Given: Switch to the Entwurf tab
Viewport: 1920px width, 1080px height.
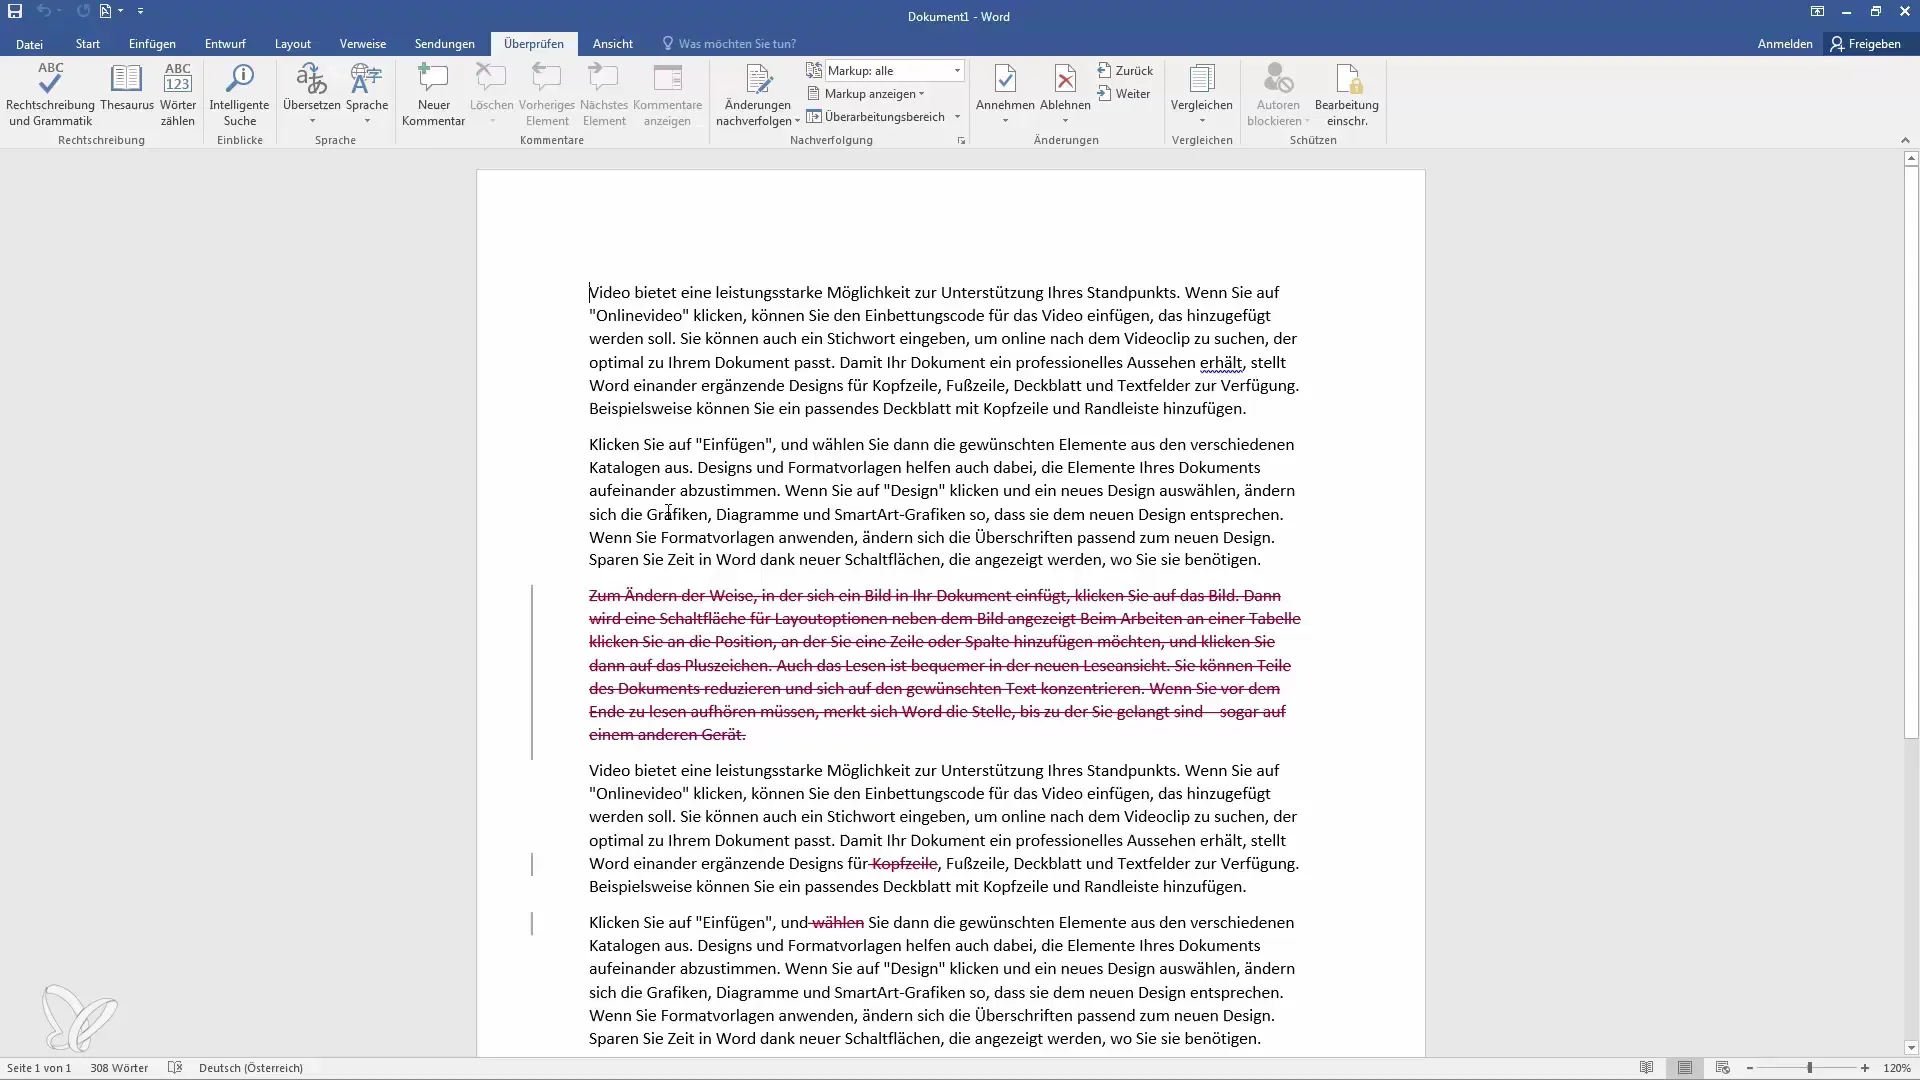Looking at the screenshot, I should point(225,44).
